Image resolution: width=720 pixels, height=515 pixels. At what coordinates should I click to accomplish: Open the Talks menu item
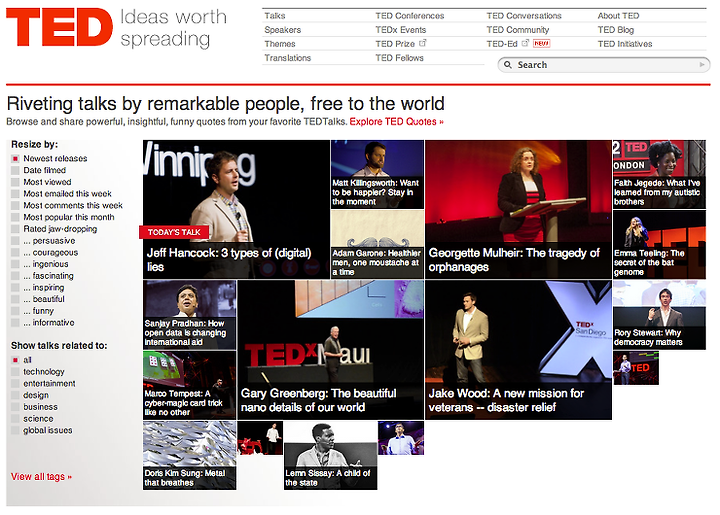(275, 16)
